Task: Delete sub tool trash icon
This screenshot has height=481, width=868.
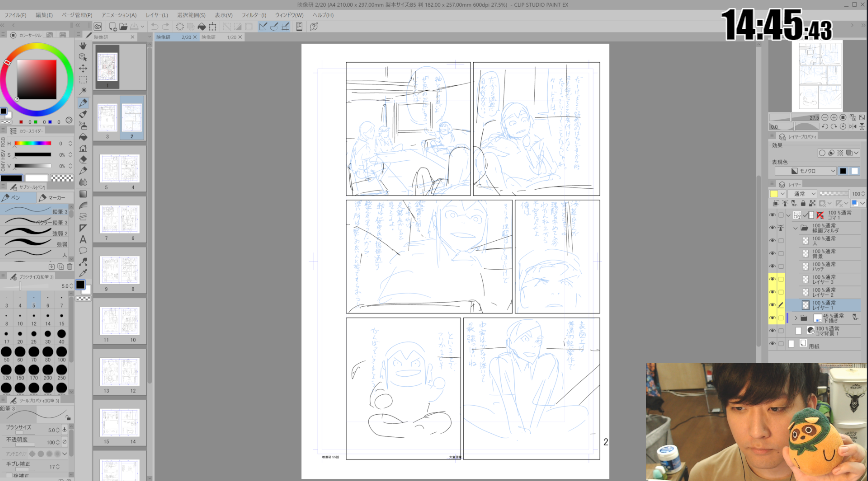Action: 70,266
